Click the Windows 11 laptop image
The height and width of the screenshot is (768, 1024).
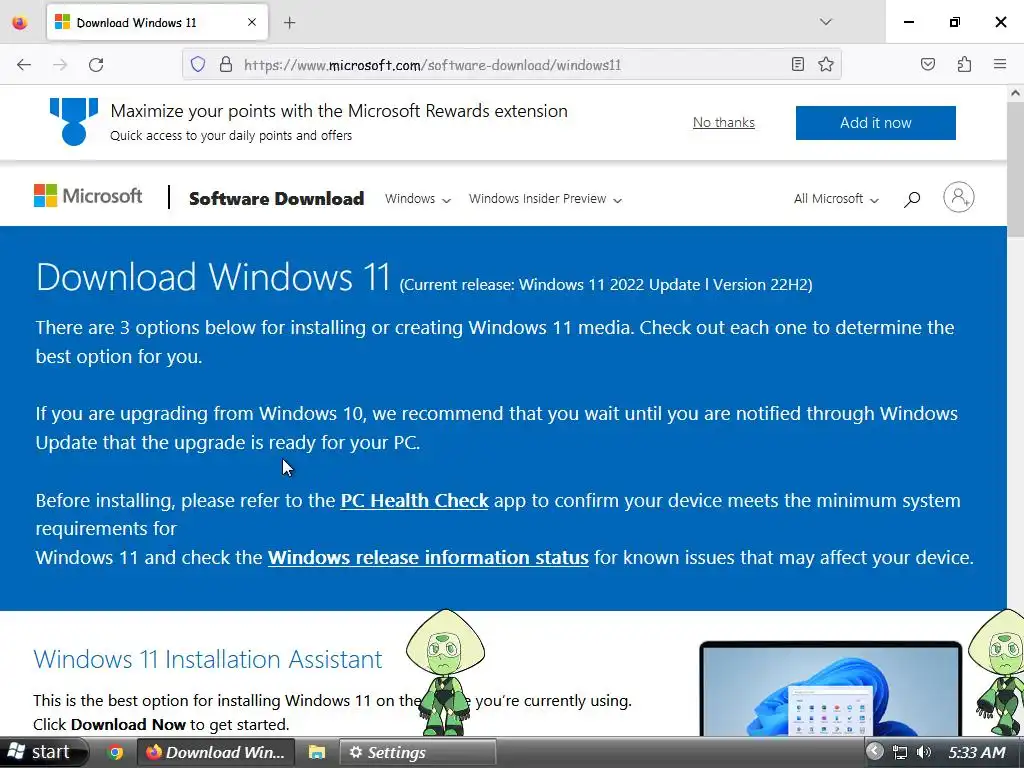(831, 689)
